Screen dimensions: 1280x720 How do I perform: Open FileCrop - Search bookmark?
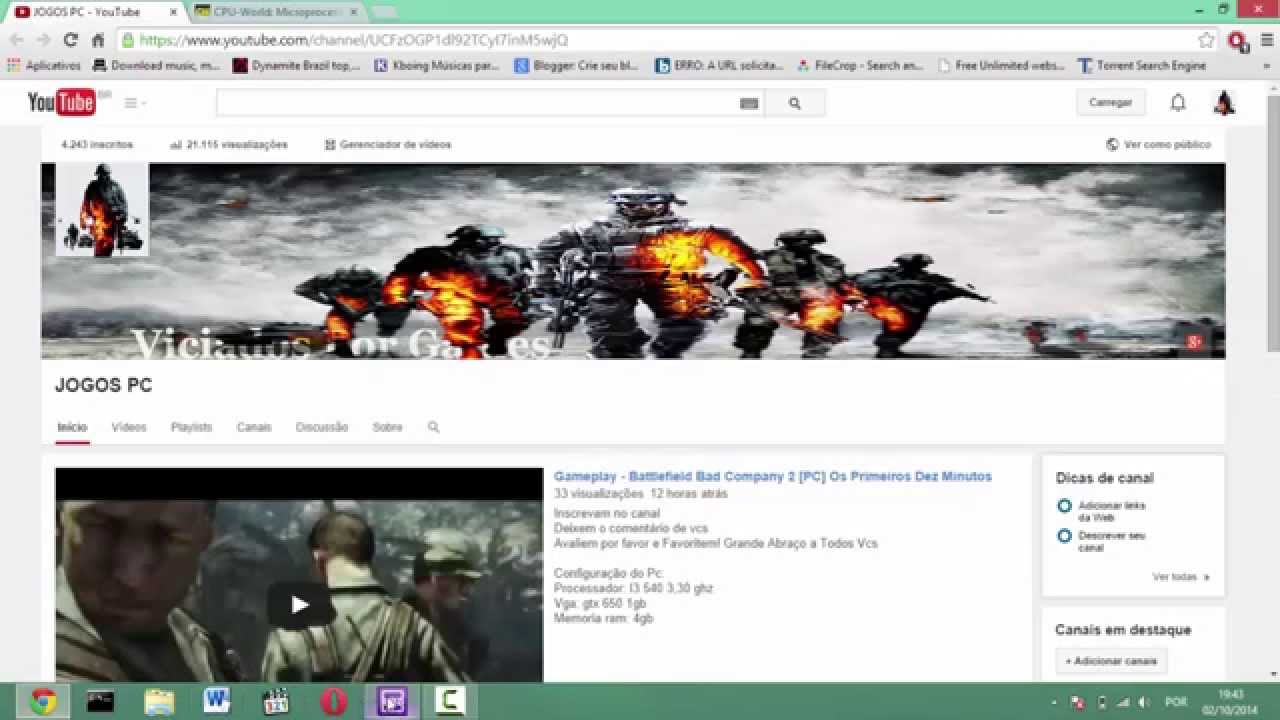coord(860,66)
